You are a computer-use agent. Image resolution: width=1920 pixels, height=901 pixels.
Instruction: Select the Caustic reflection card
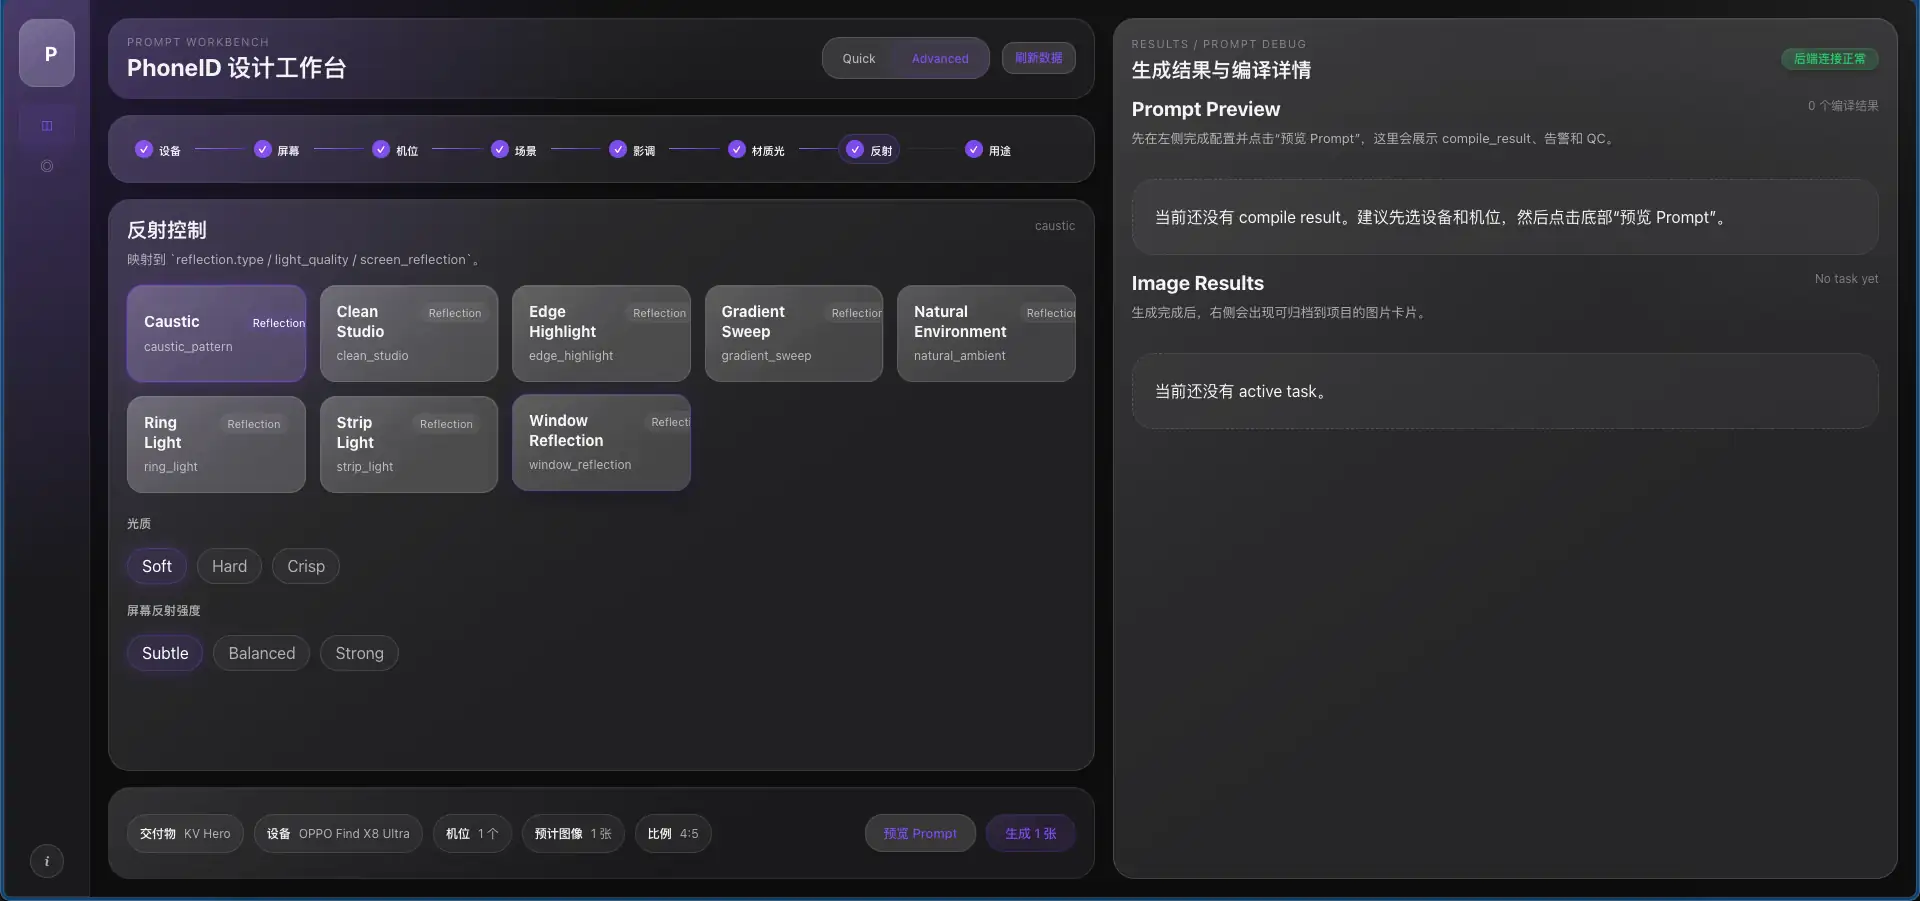[x=216, y=333]
